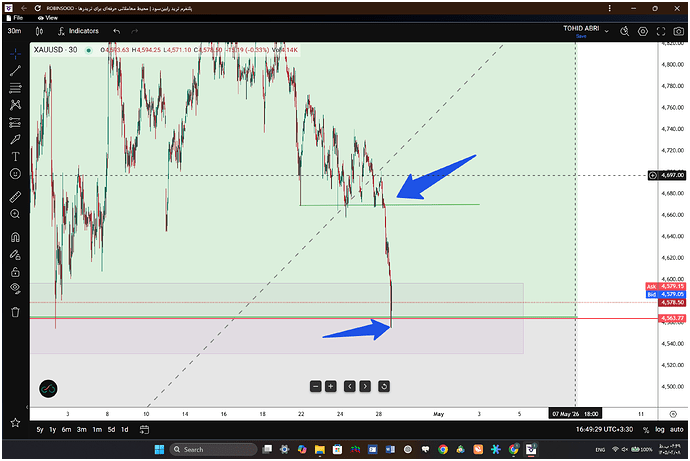This screenshot has width=690, height=461.
Task: Open the title bar three-dot menu
Action: point(609,8)
